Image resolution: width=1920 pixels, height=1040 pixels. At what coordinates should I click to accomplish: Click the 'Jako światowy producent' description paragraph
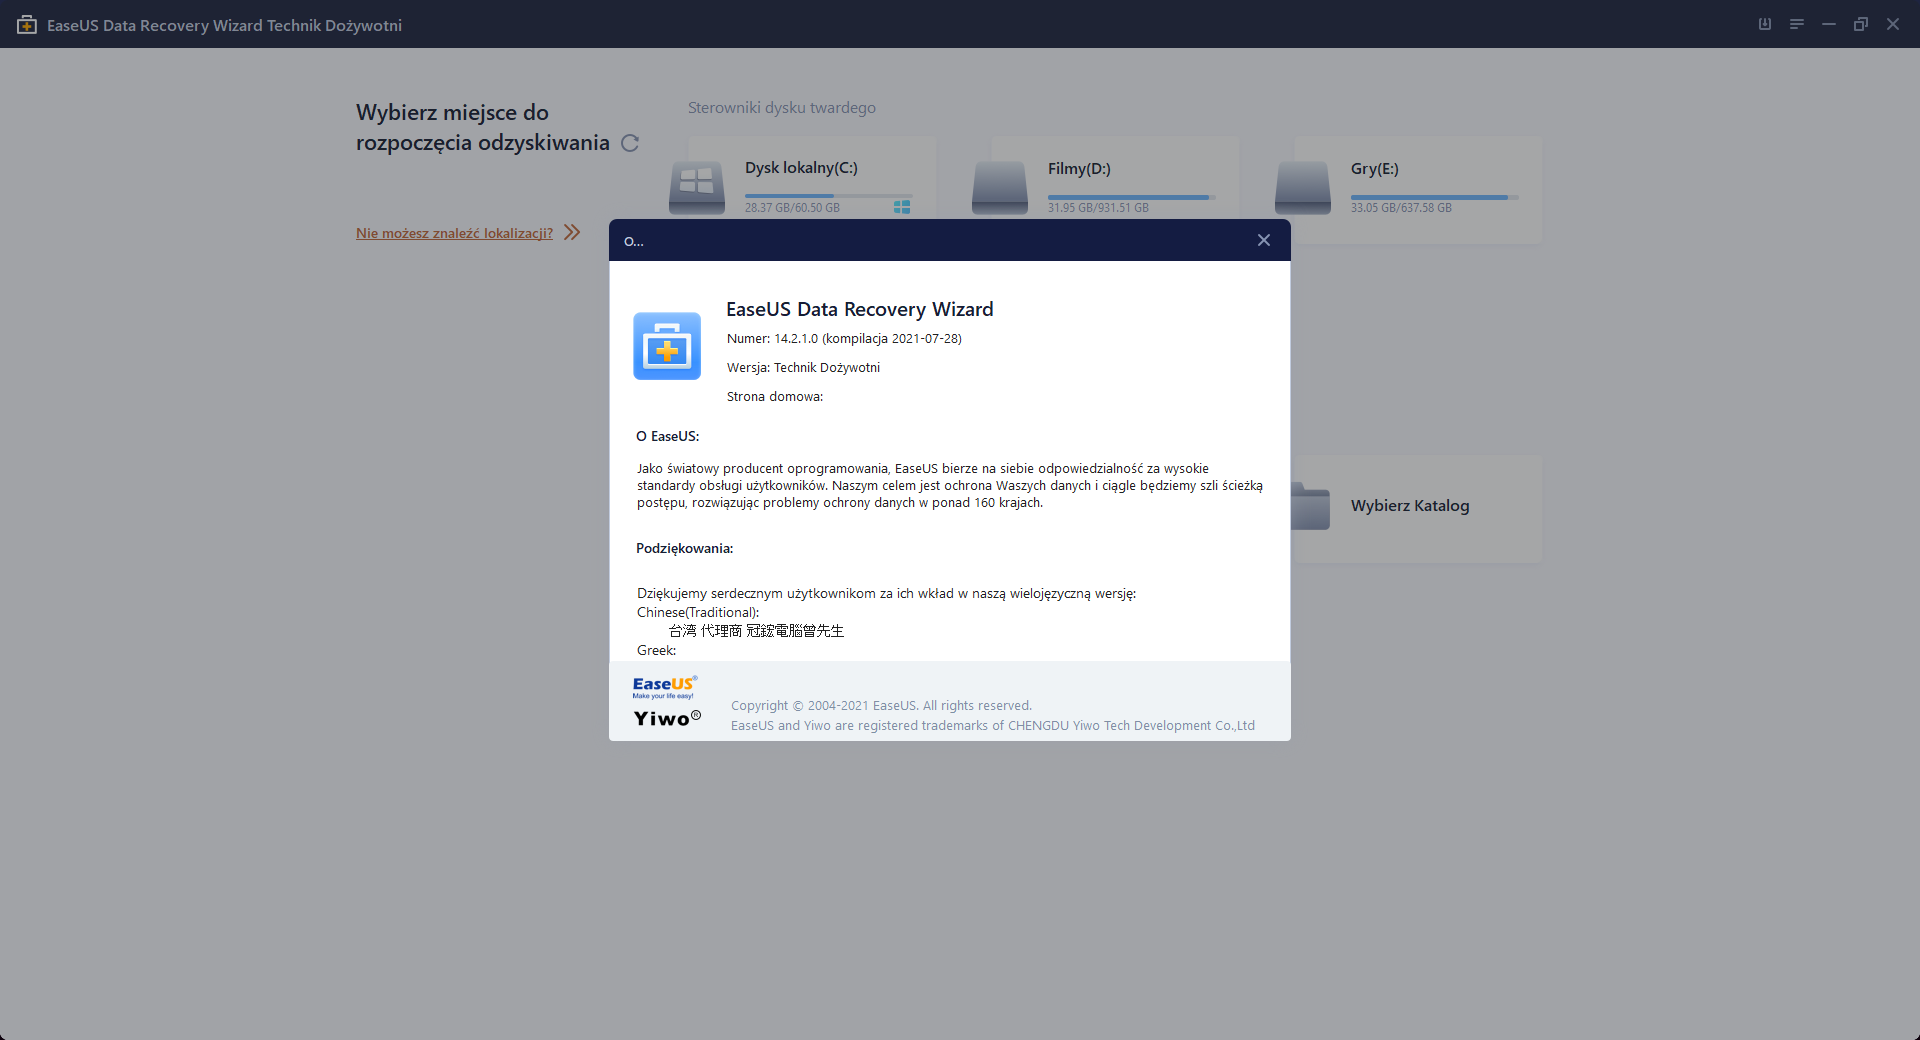click(x=950, y=486)
